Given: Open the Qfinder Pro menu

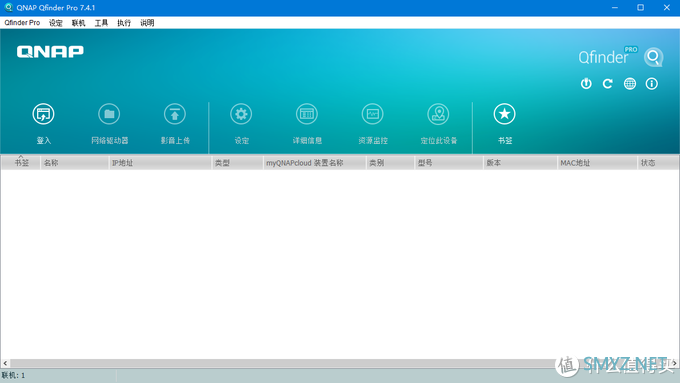Looking at the screenshot, I should 22,23.
